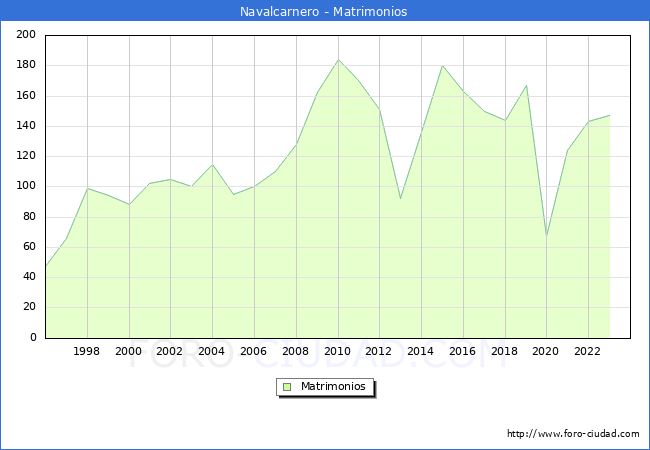Screen dimensions: 650x450
Task: Click the 40 y-axis value
Action: pyautogui.click(x=29, y=276)
